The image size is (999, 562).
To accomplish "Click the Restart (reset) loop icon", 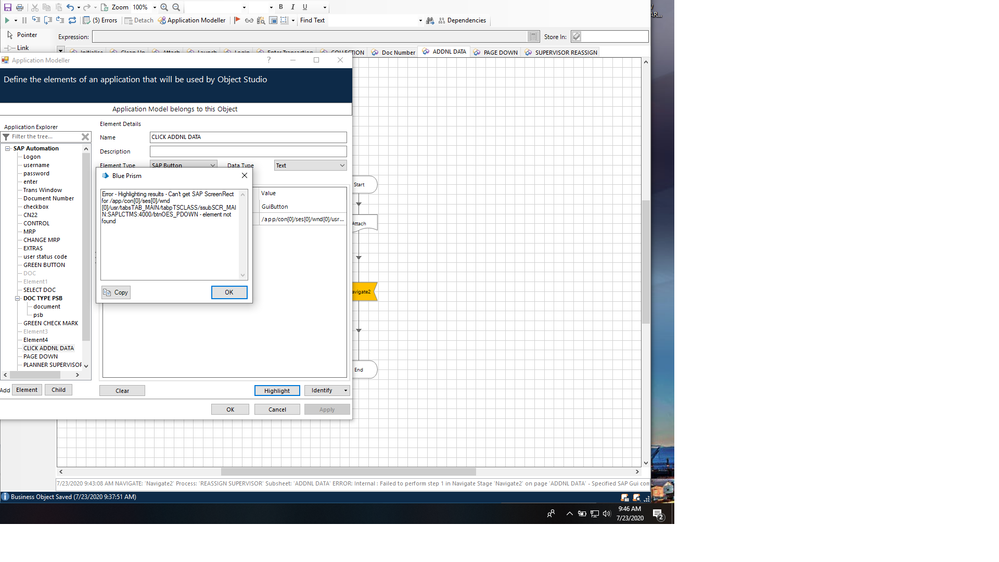I will [72, 20].
